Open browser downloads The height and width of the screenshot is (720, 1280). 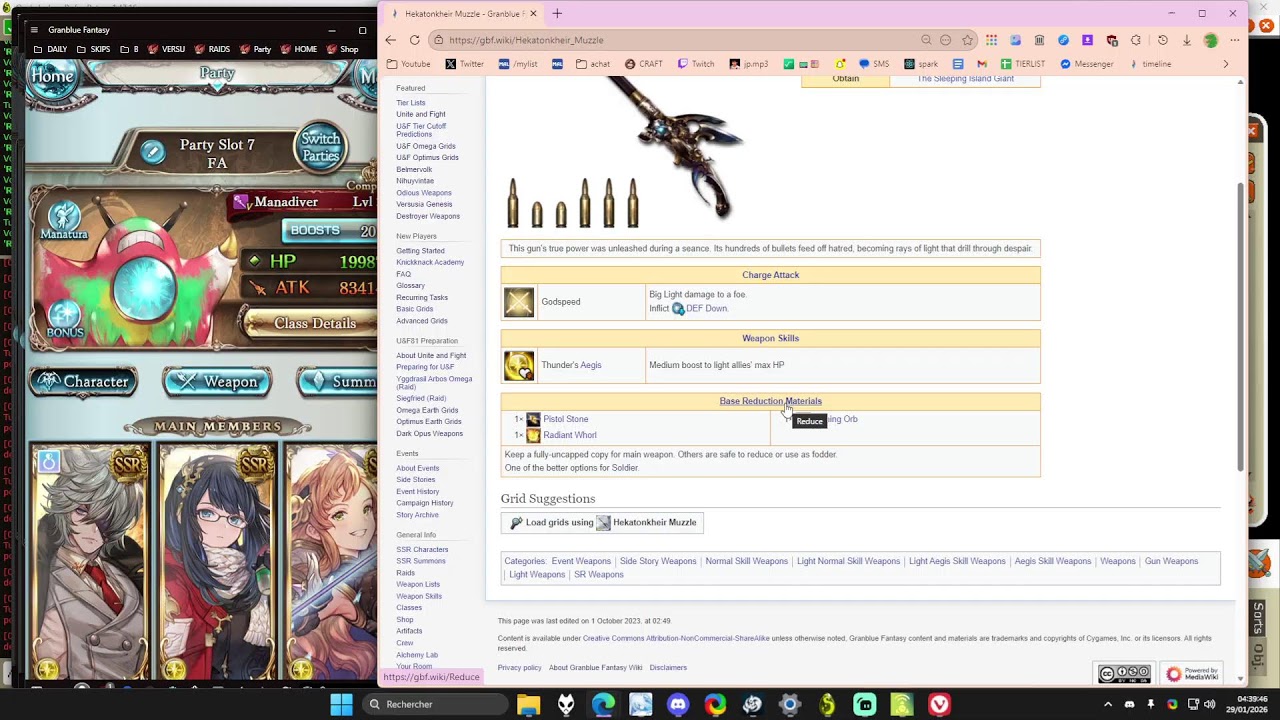coord(1186,40)
